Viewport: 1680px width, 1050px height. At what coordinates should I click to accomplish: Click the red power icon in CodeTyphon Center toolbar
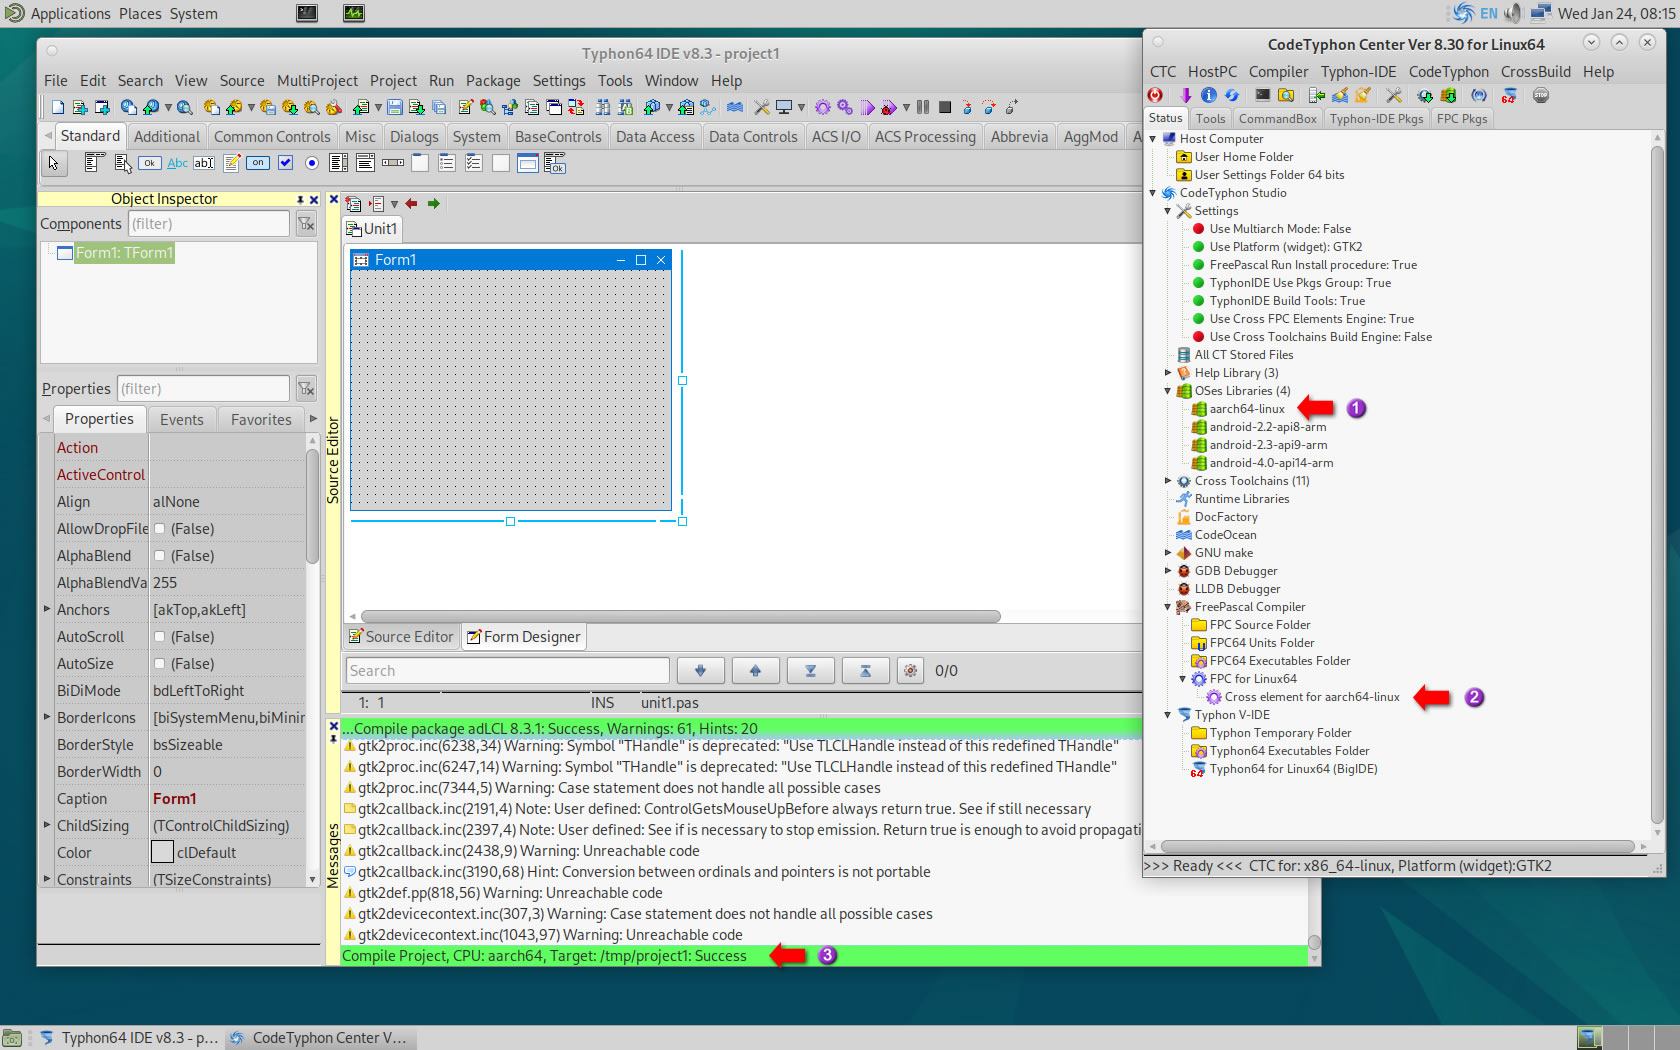pos(1156,95)
